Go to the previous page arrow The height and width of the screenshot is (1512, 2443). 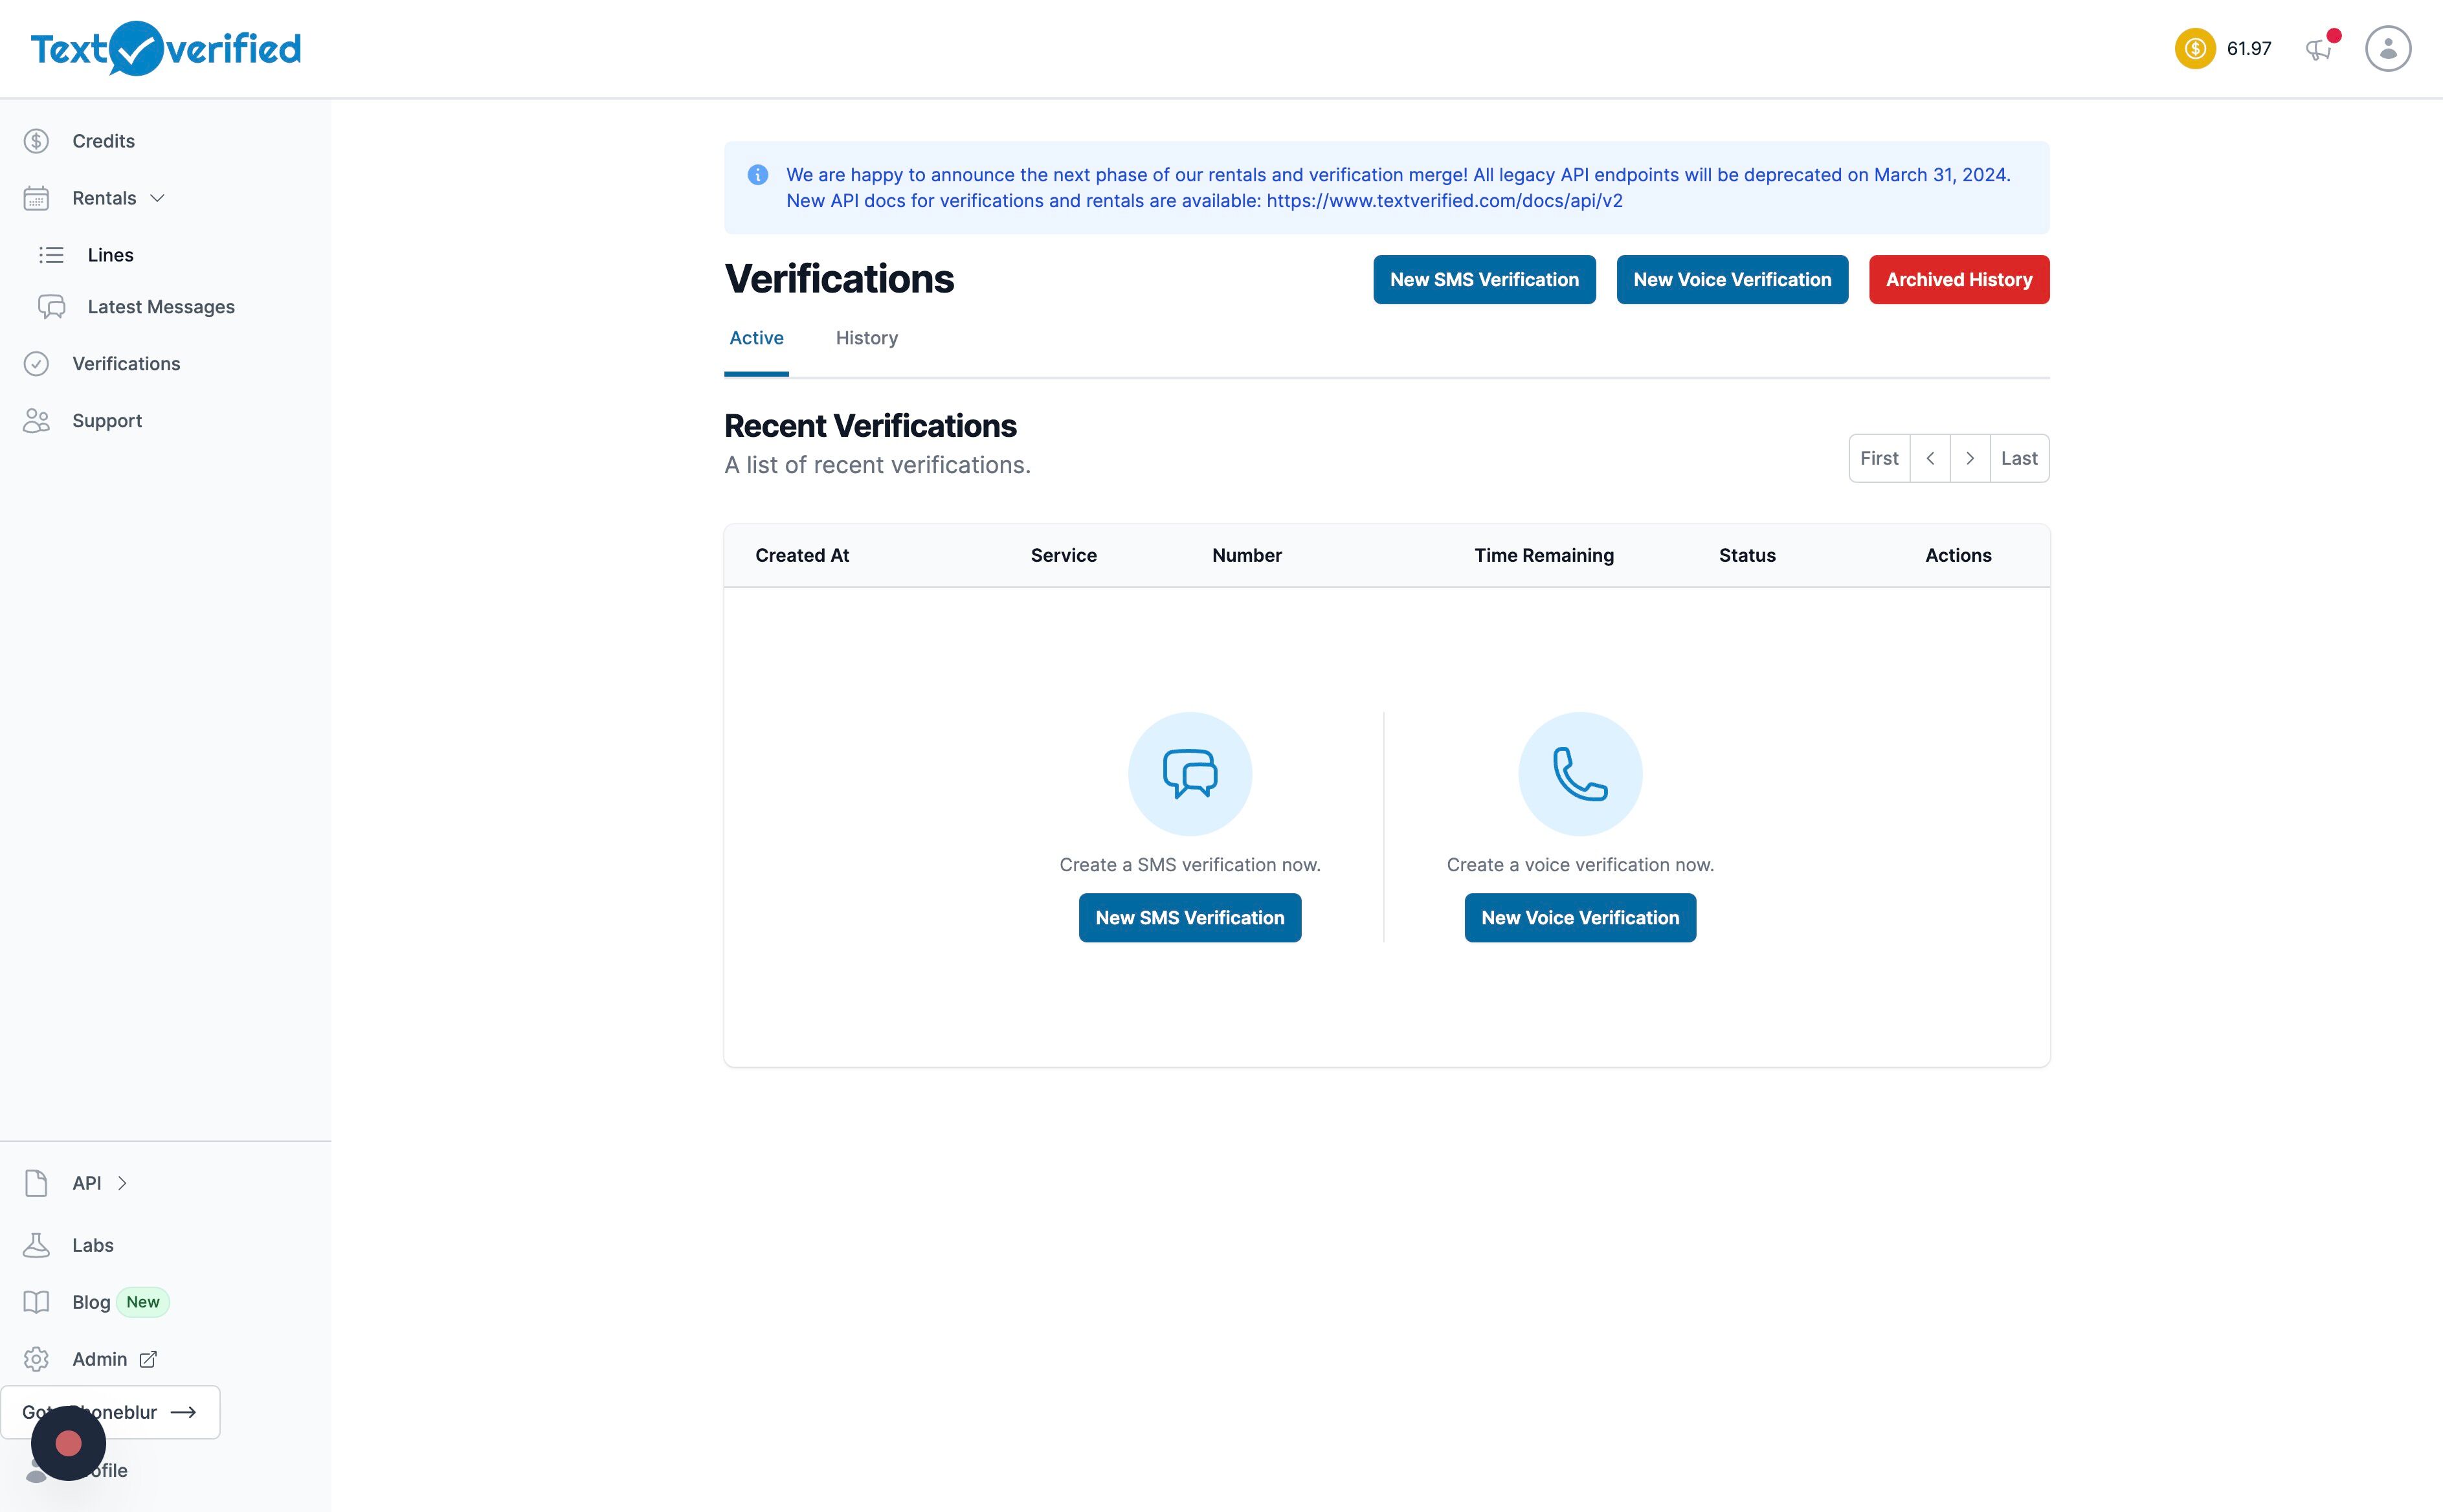[x=1930, y=458]
